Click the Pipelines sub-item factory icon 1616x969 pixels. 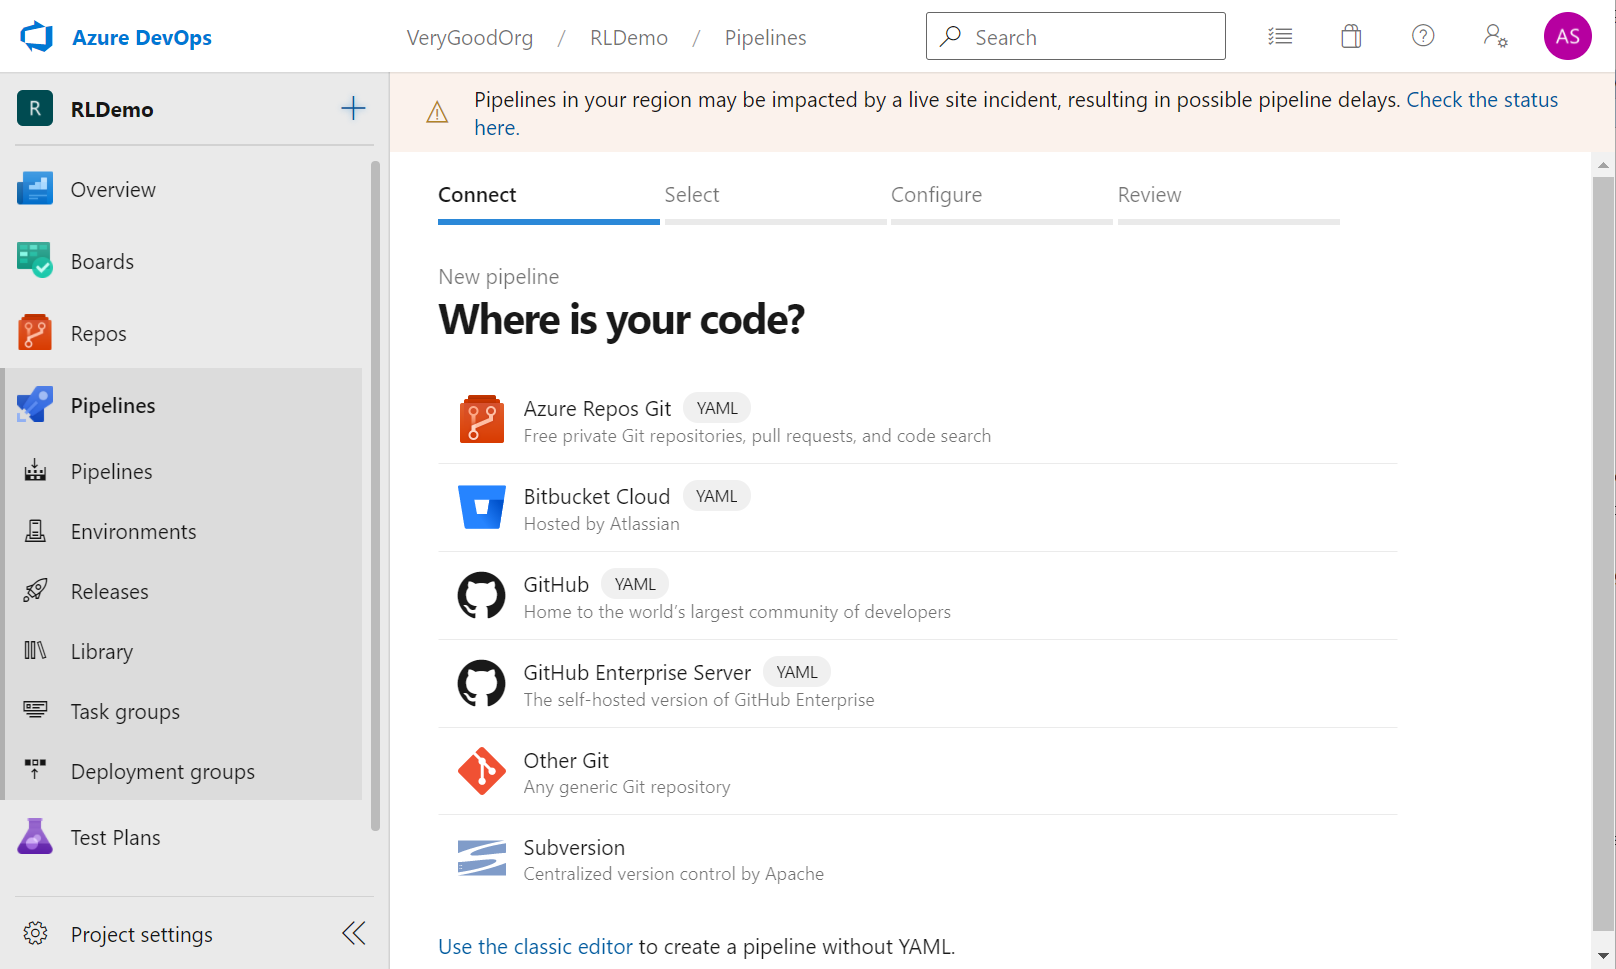pos(35,470)
